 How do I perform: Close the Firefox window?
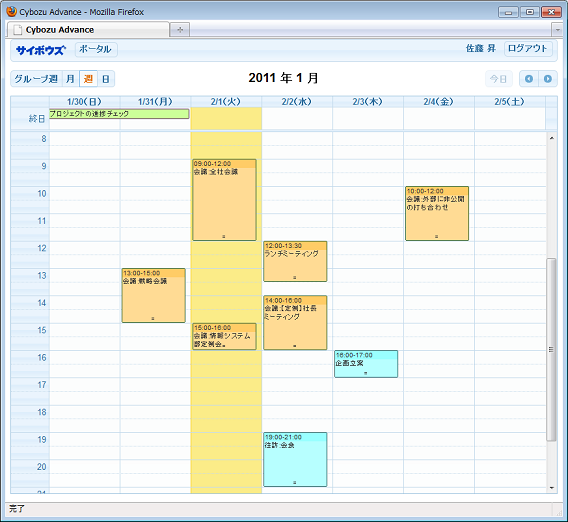click(x=551, y=12)
